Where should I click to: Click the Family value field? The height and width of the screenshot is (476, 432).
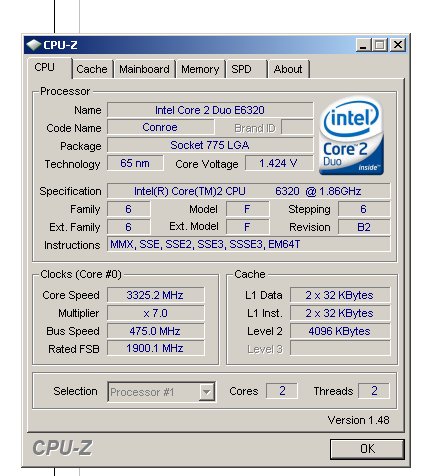tap(129, 209)
